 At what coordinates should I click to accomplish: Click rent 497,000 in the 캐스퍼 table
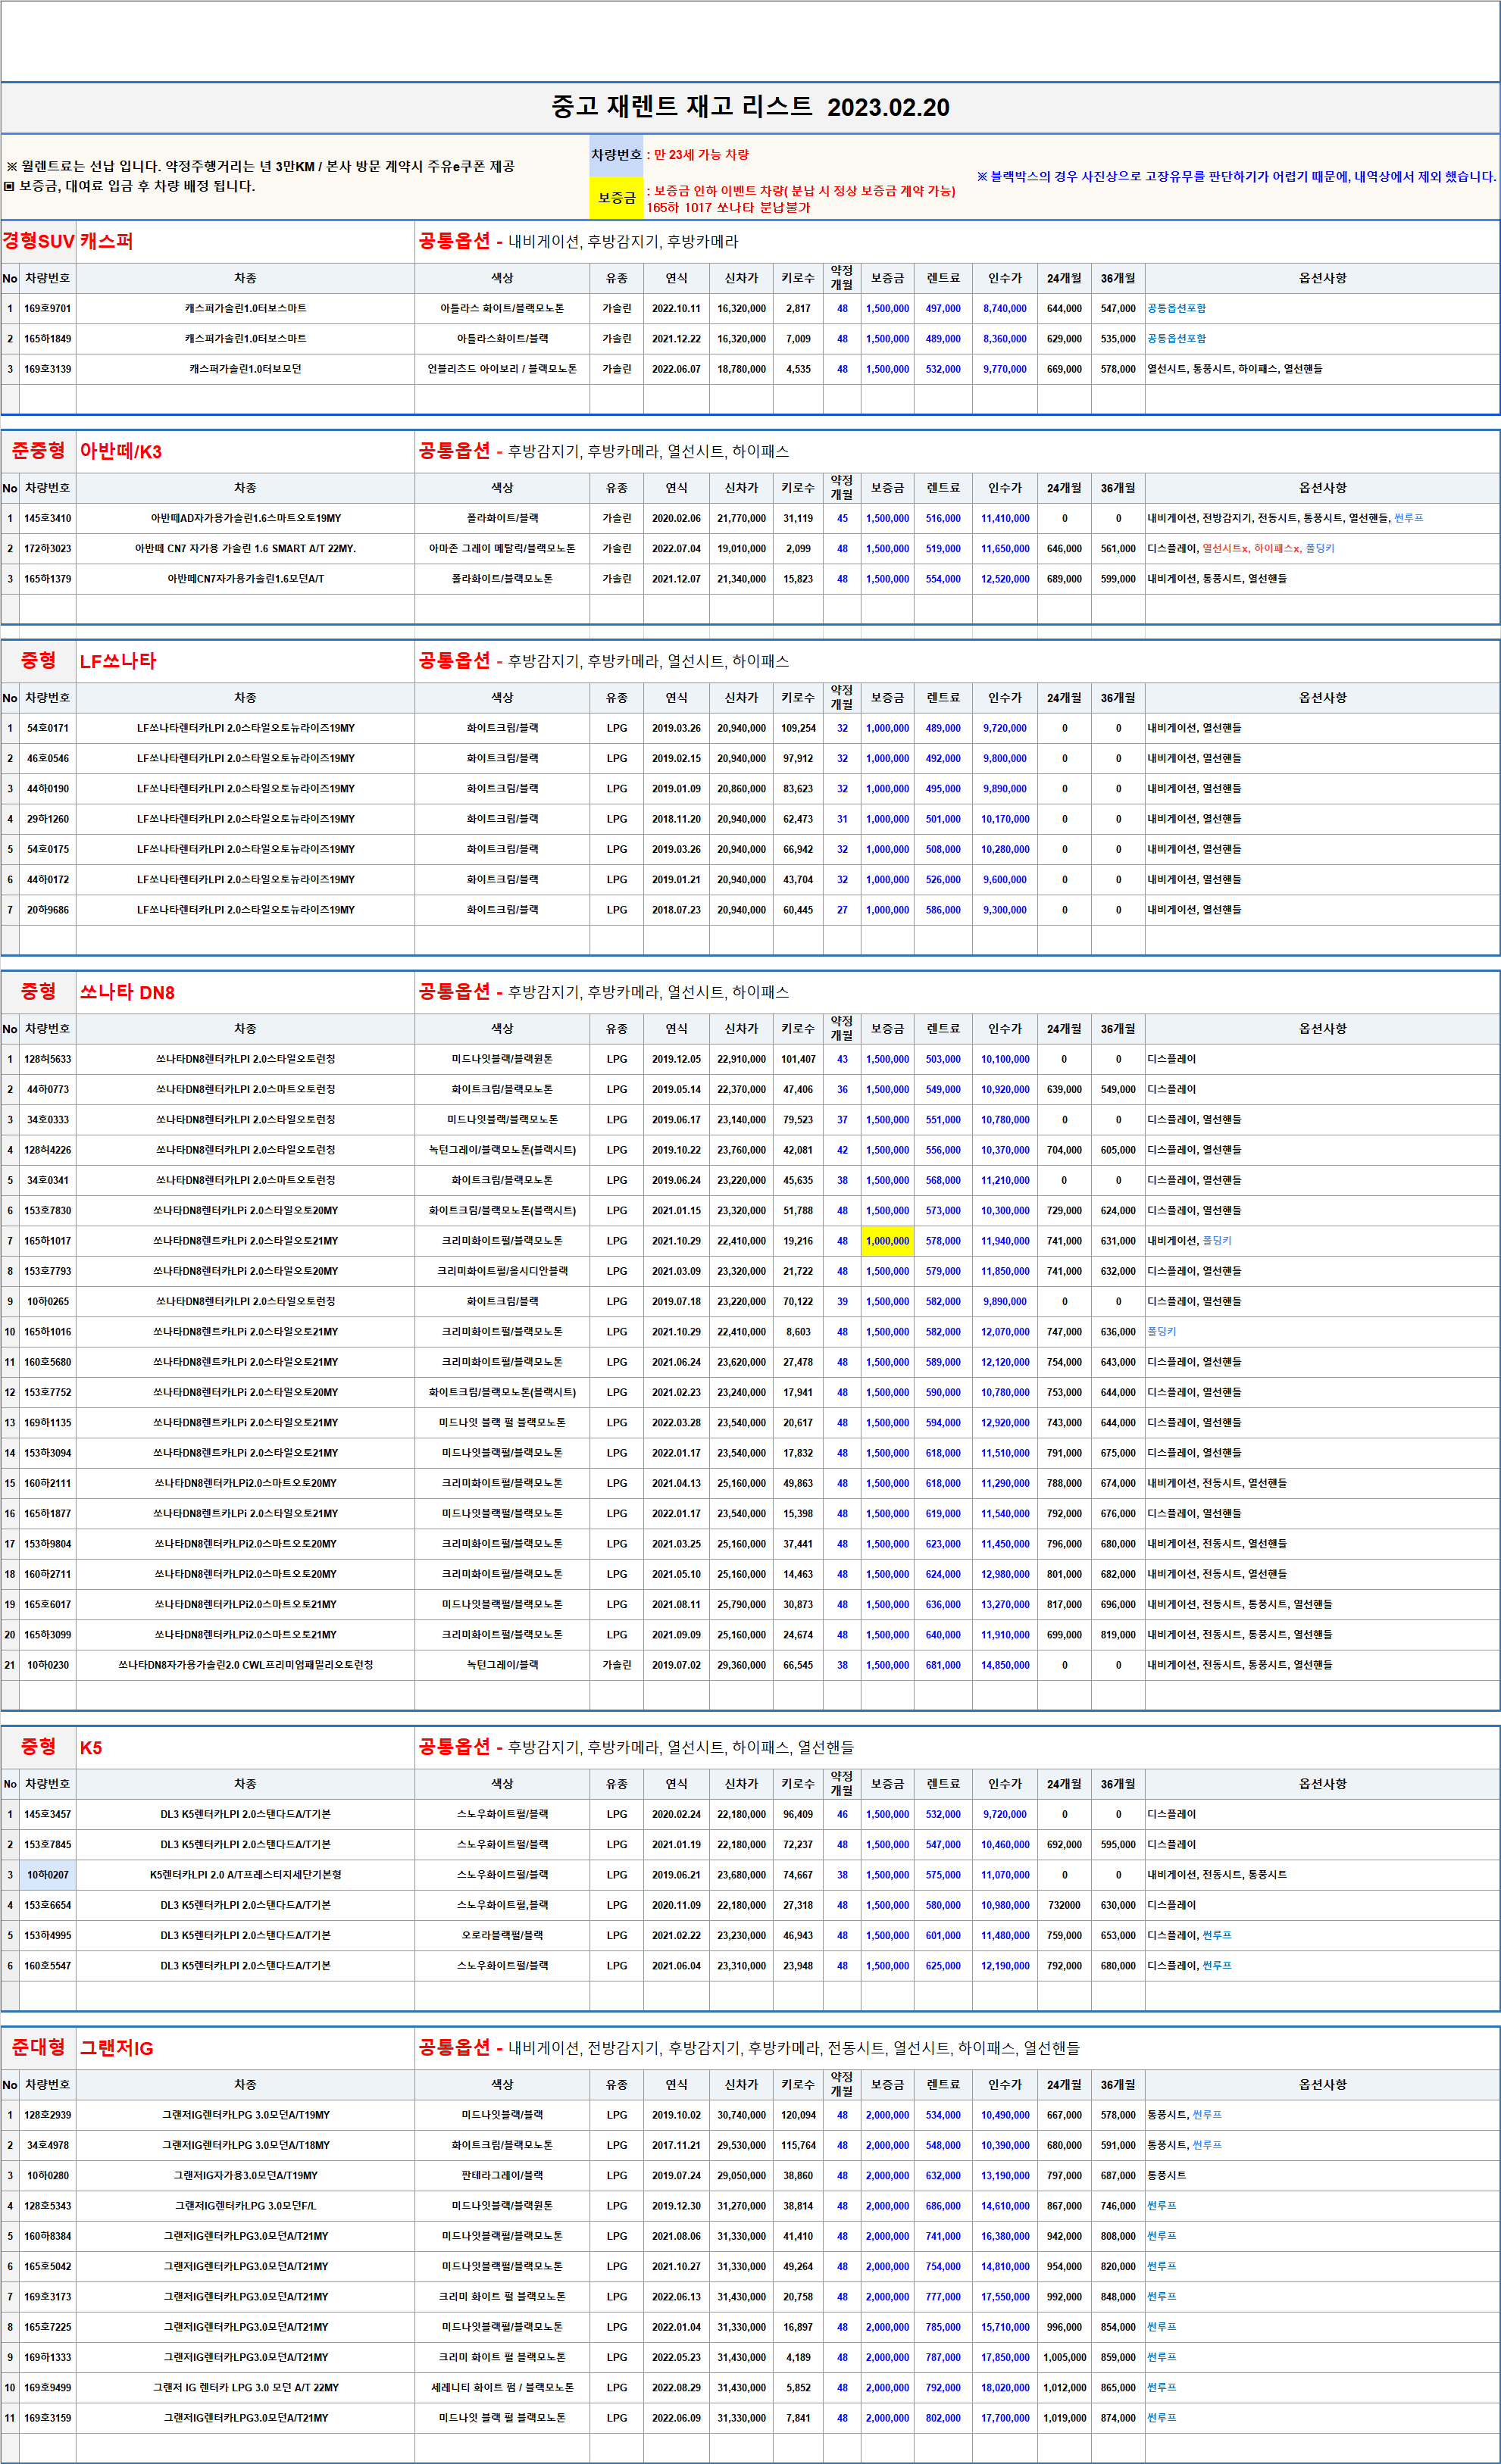943,309
